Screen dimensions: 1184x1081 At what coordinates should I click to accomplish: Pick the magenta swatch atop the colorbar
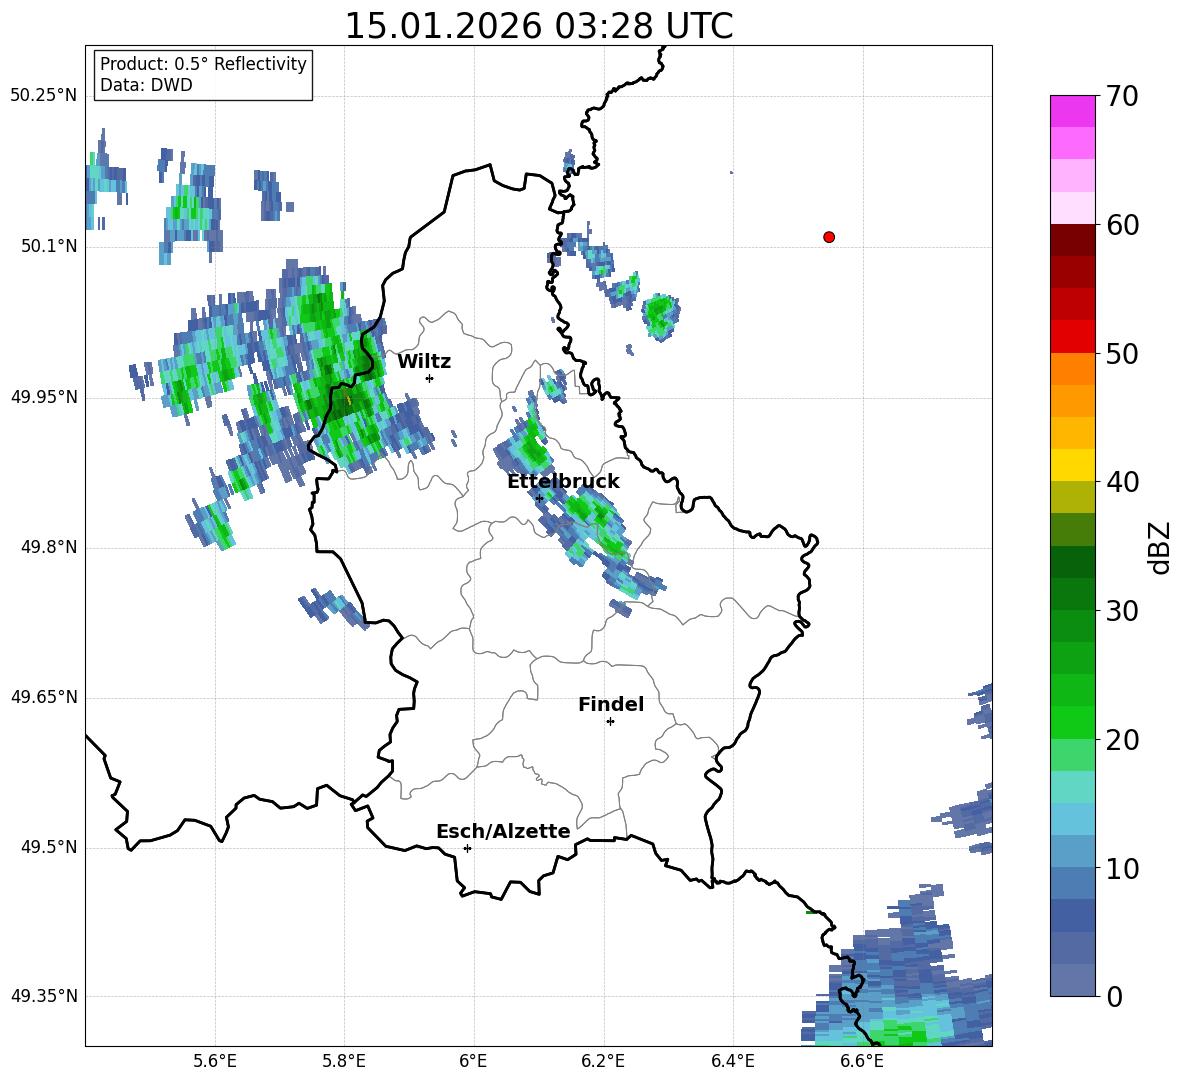click(x=1072, y=111)
